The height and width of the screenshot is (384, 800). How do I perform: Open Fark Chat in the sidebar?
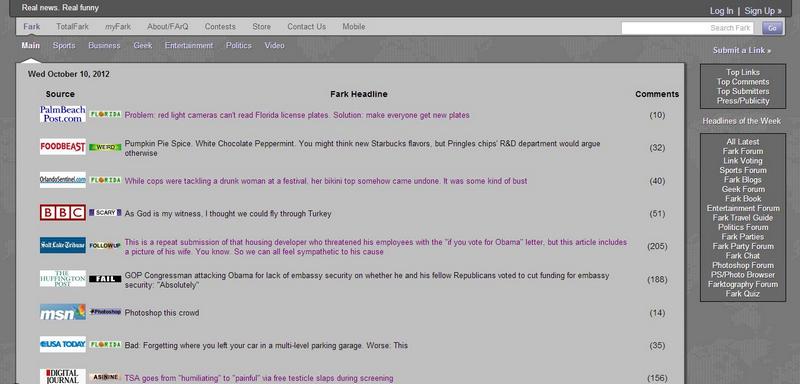743,255
